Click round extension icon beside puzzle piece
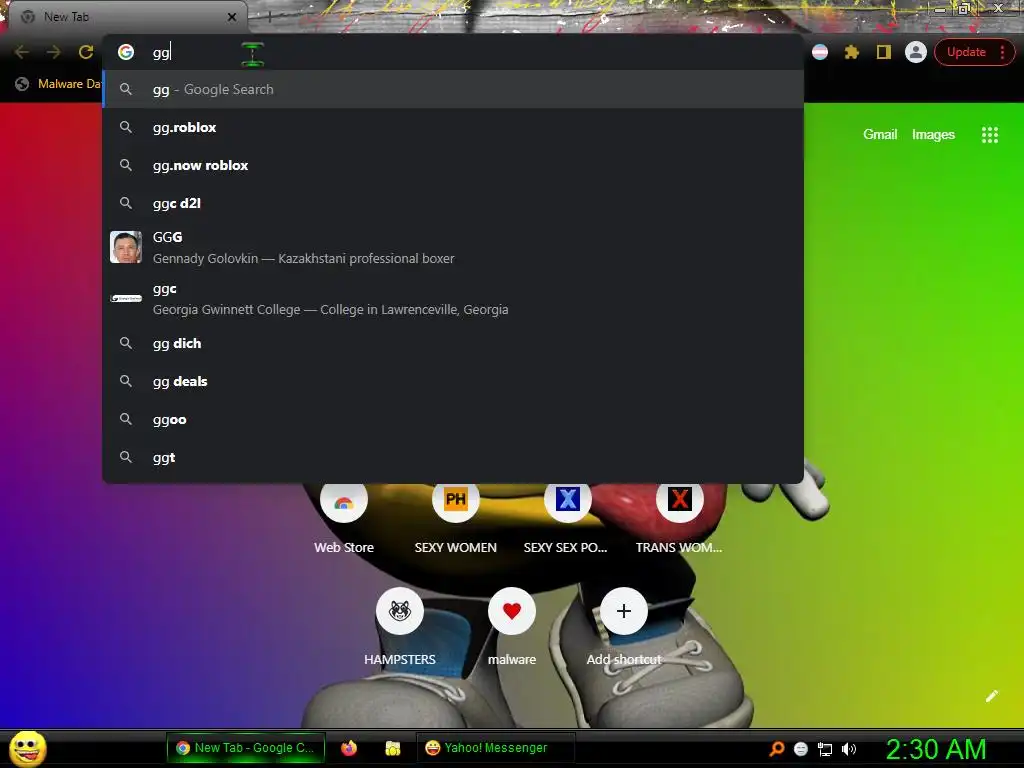The width and height of the screenshot is (1024, 768). (820, 52)
